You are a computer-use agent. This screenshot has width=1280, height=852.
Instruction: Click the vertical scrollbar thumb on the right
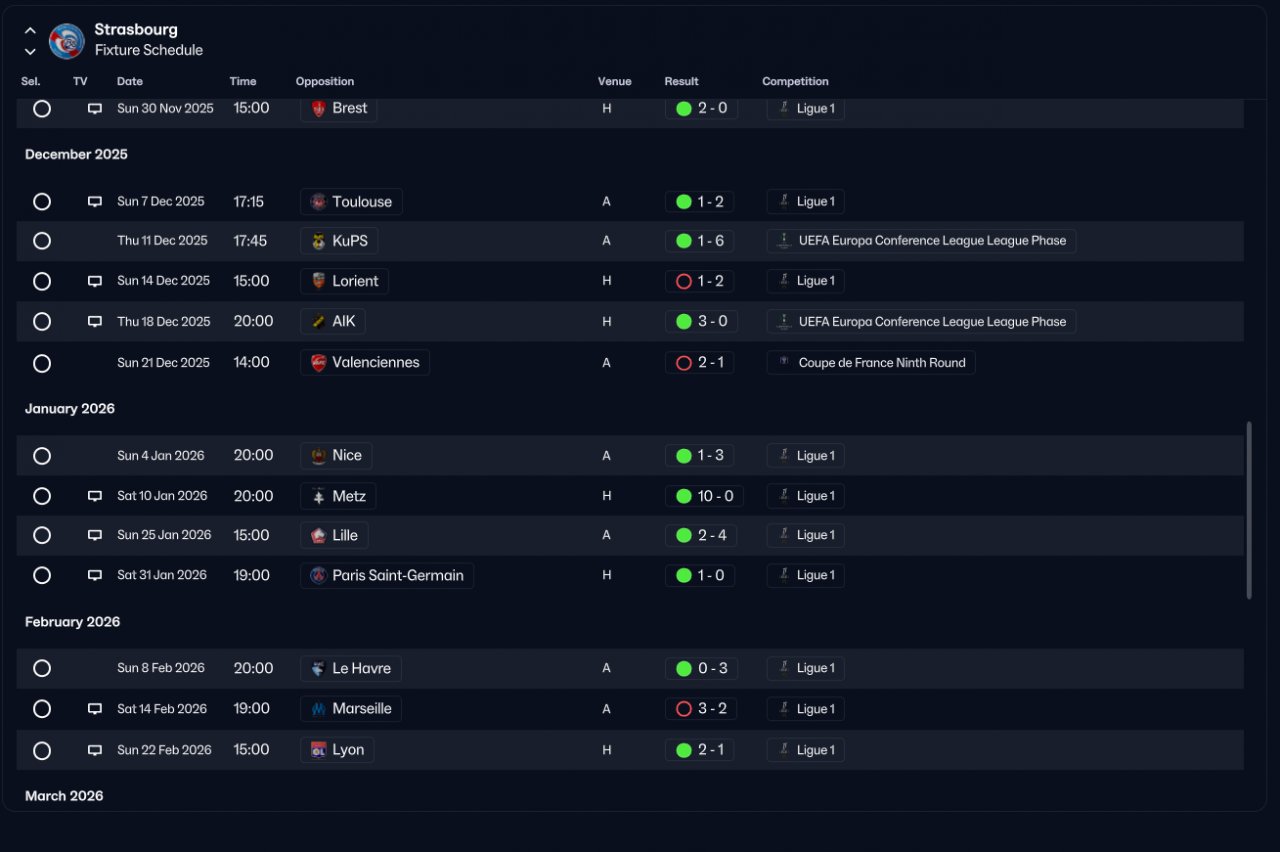pyautogui.click(x=1249, y=510)
